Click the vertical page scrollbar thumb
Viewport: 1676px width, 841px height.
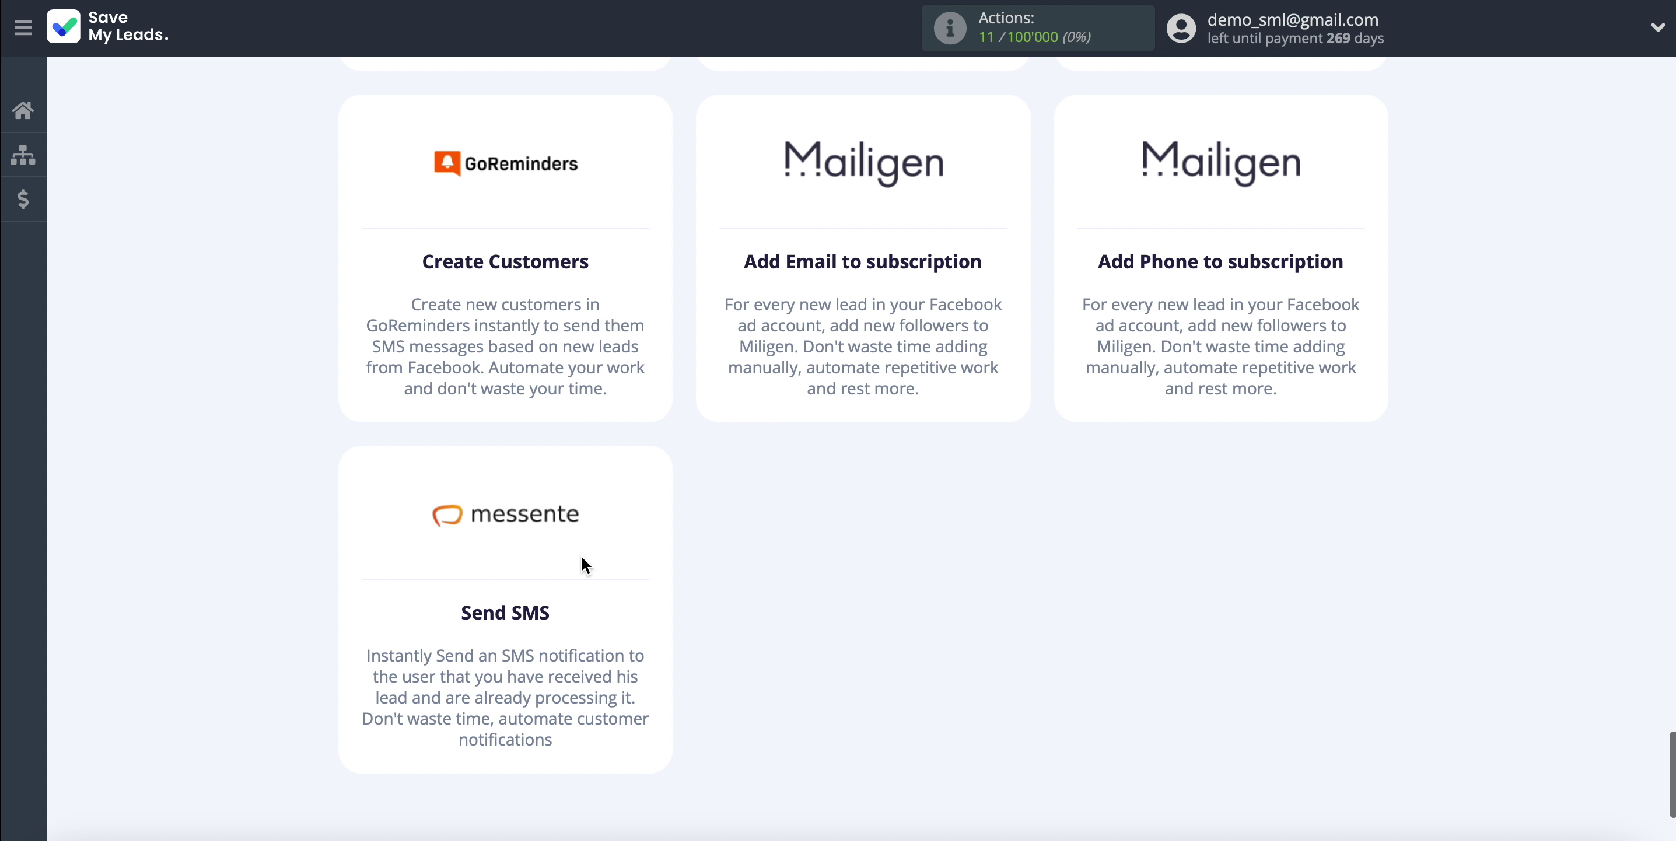pos(1672,775)
